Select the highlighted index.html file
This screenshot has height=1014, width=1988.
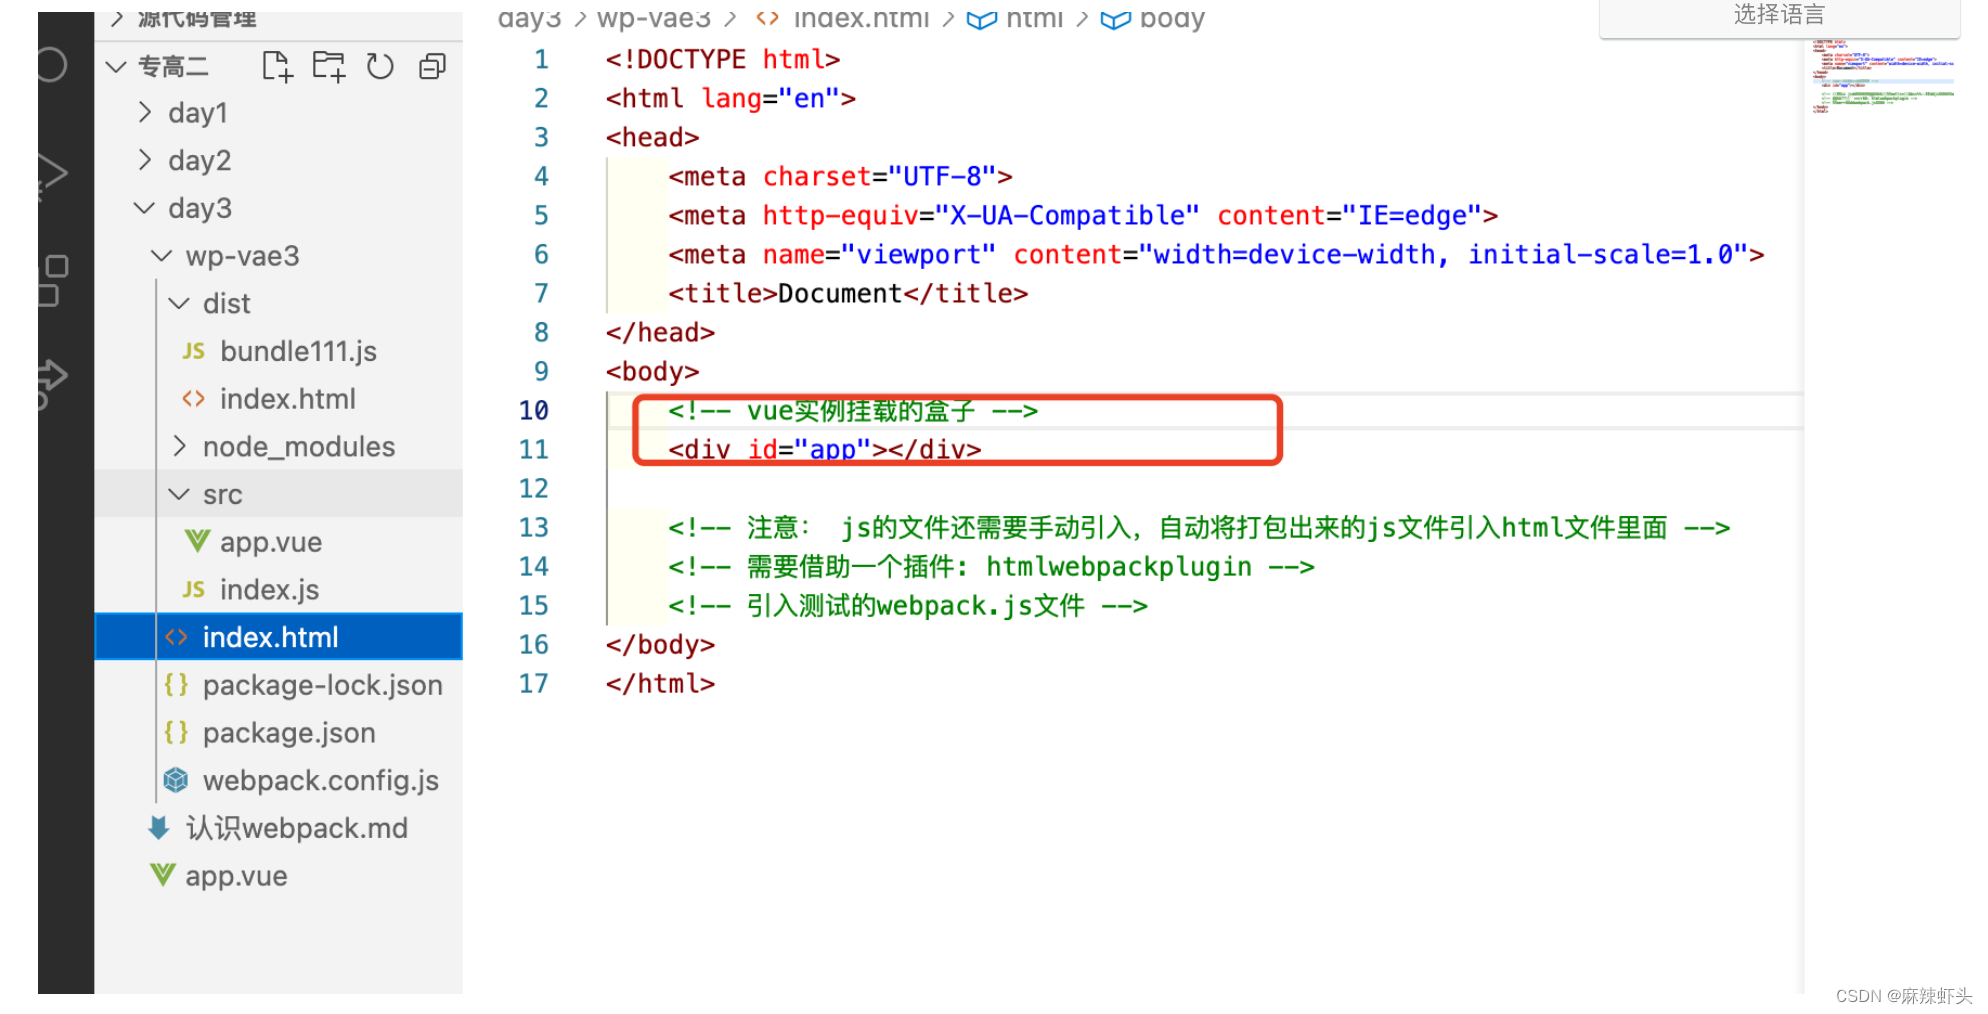click(279, 637)
